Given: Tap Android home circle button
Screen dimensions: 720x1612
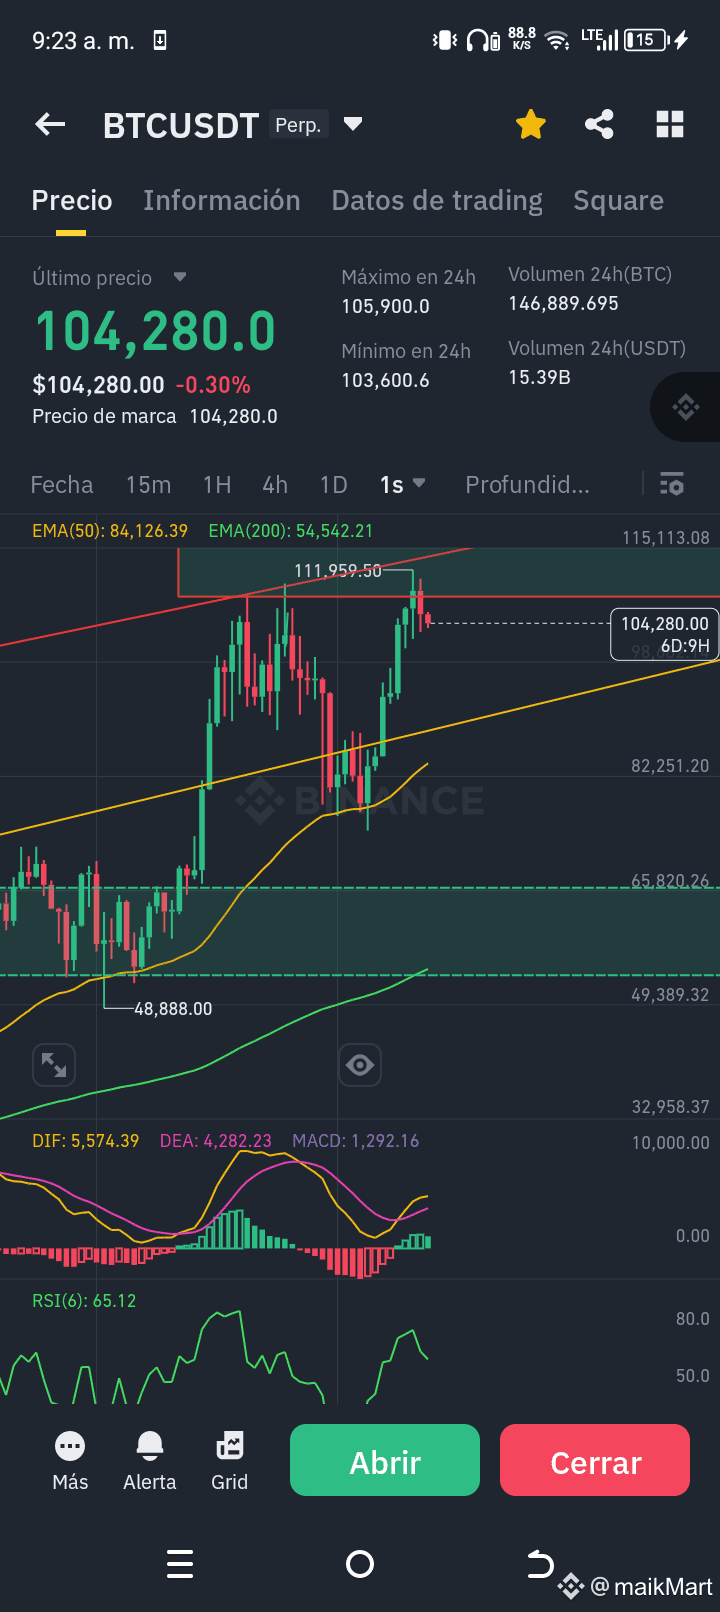Looking at the screenshot, I should tap(359, 1564).
